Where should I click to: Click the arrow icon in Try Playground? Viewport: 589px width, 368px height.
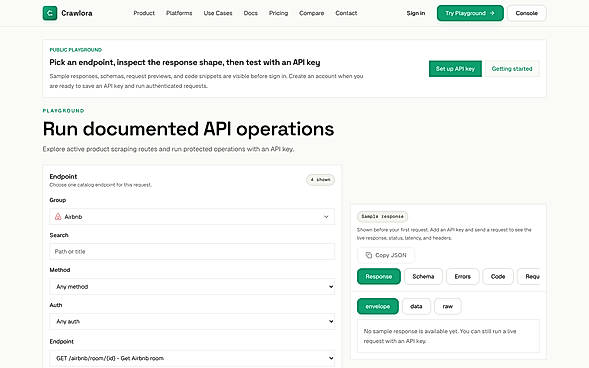[x=492, y=13]
